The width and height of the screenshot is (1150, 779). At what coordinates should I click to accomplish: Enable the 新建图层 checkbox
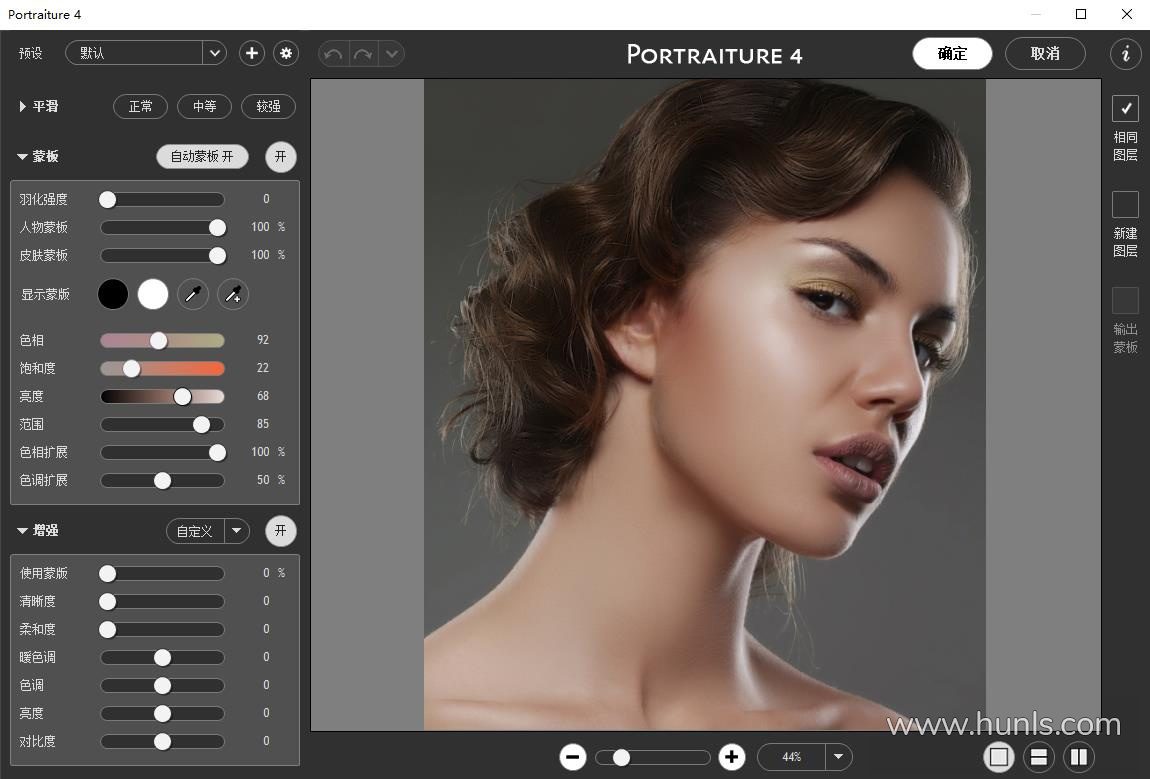click(1125, 204)
